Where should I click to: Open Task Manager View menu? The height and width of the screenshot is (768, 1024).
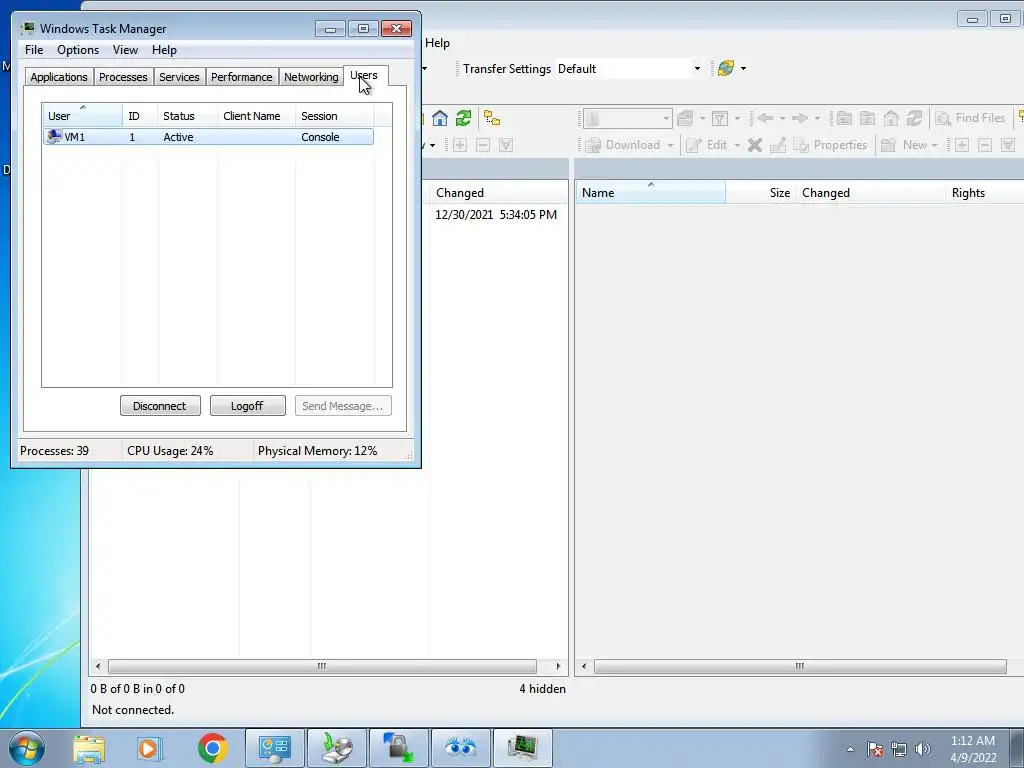[x=125, y=50]
